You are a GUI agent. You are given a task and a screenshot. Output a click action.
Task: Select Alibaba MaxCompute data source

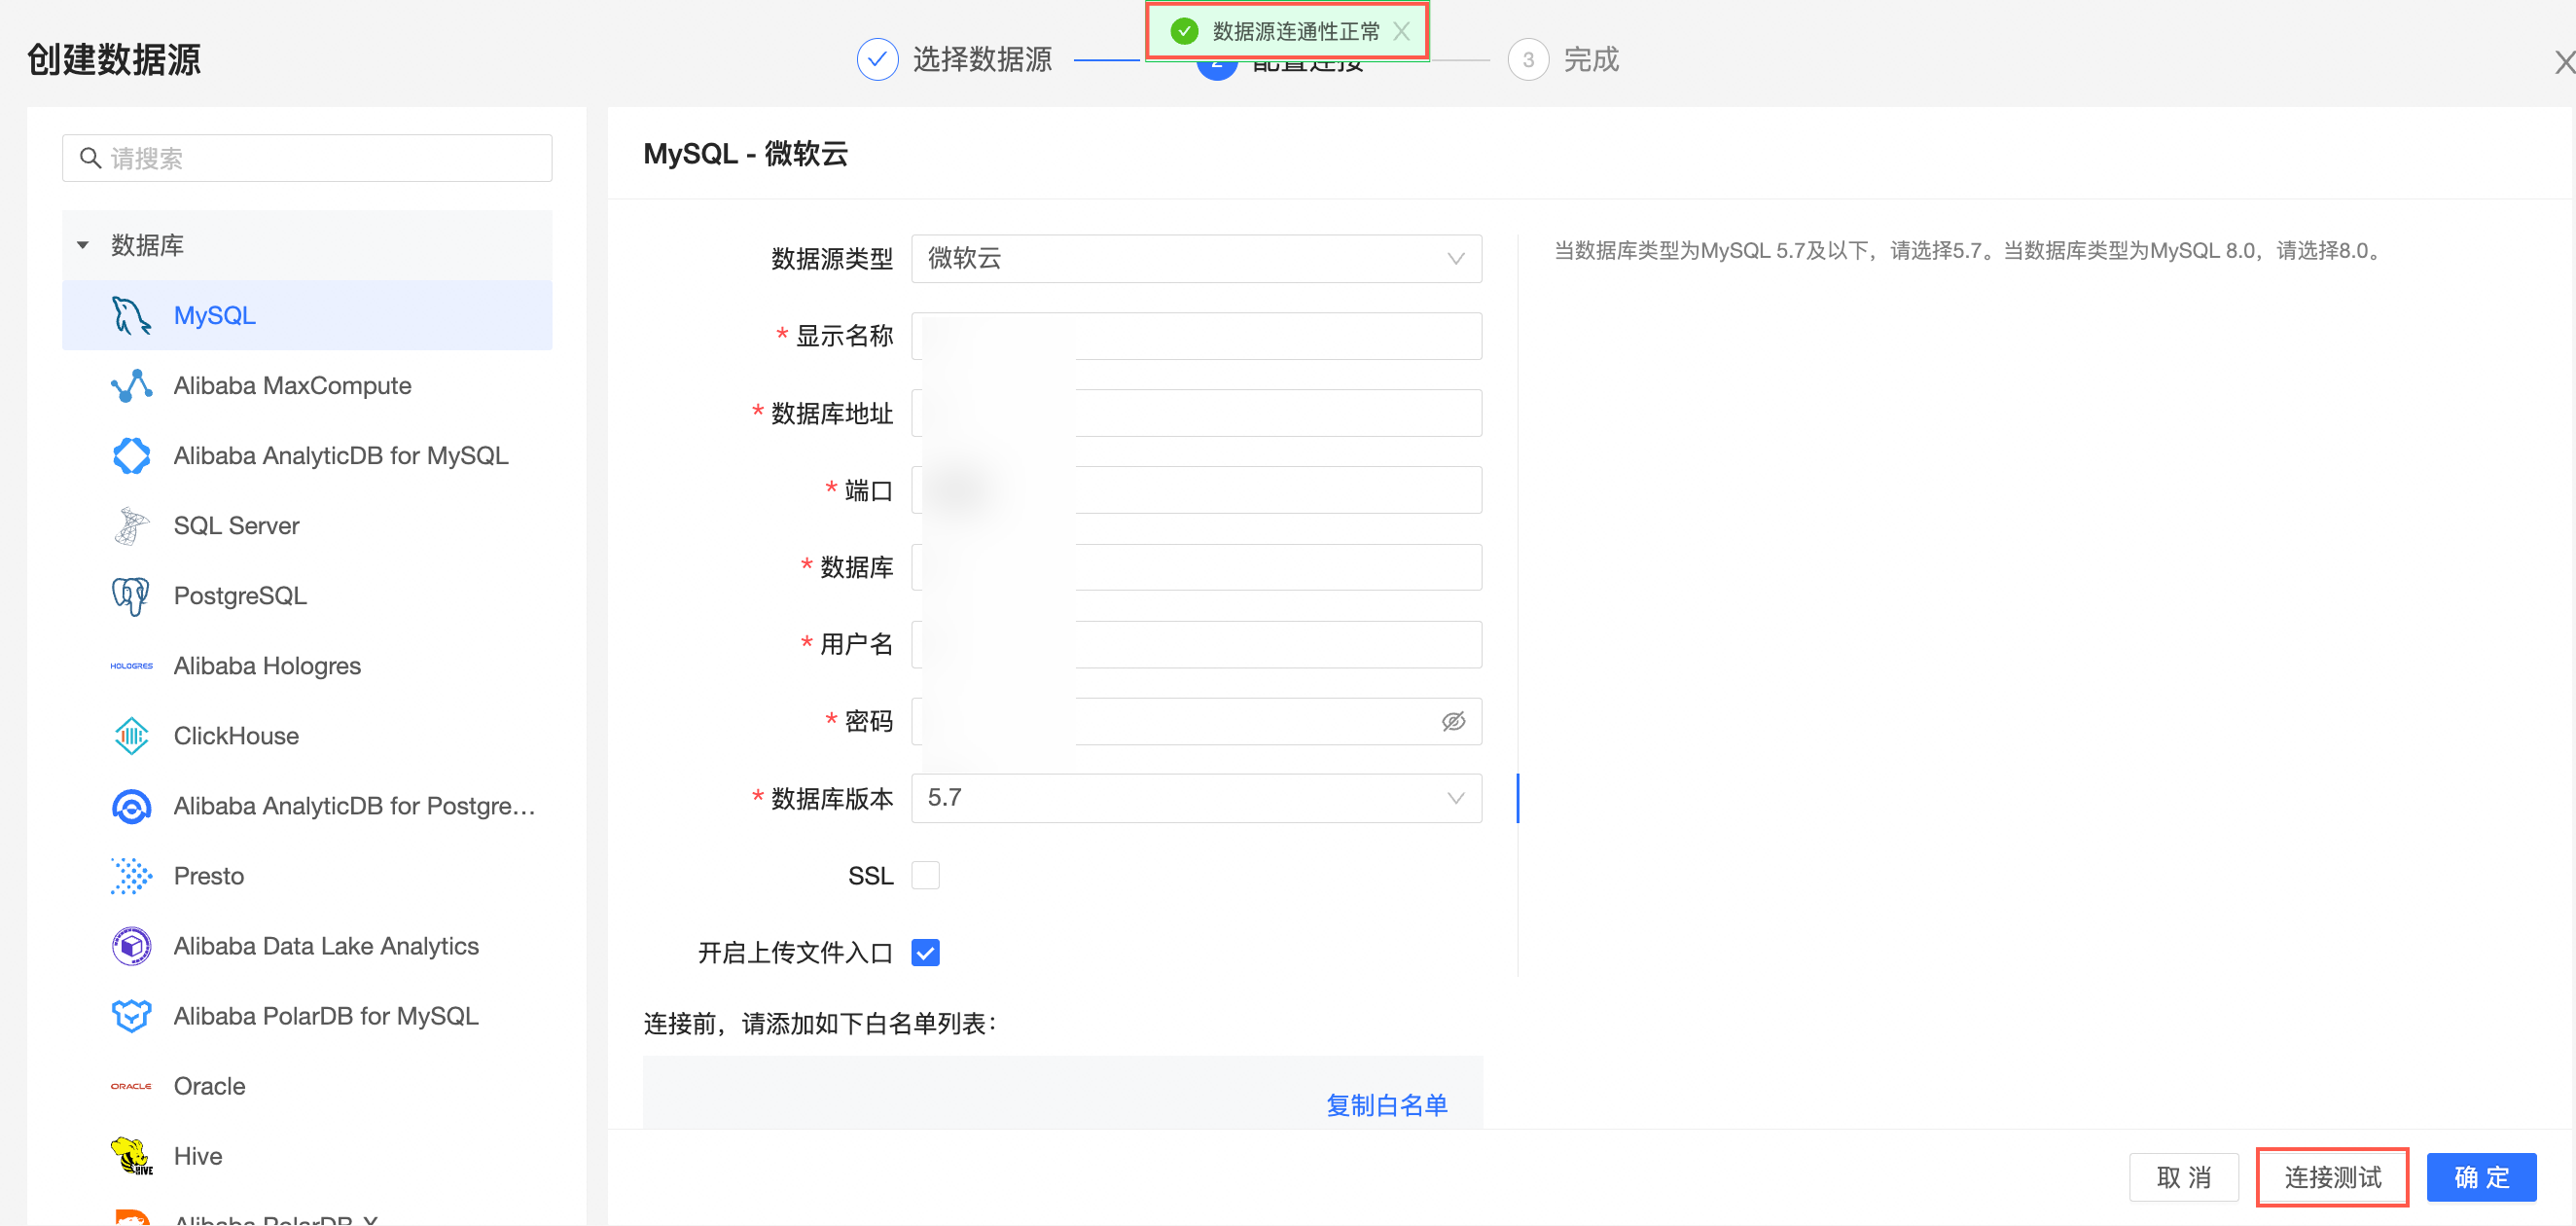tap(306, 386)
